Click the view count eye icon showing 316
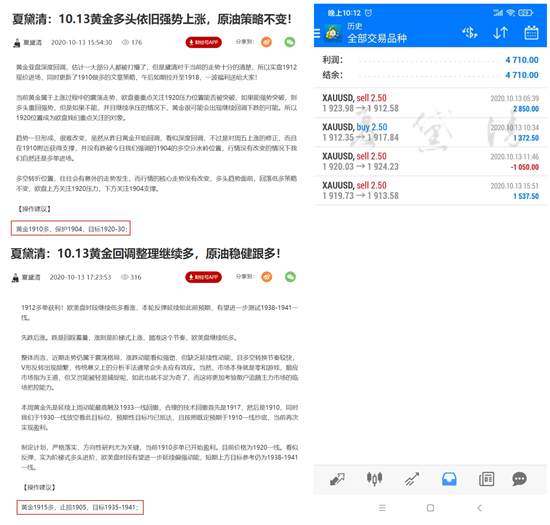Viewport: 550px width, 525px height. [x=125, y=277]
